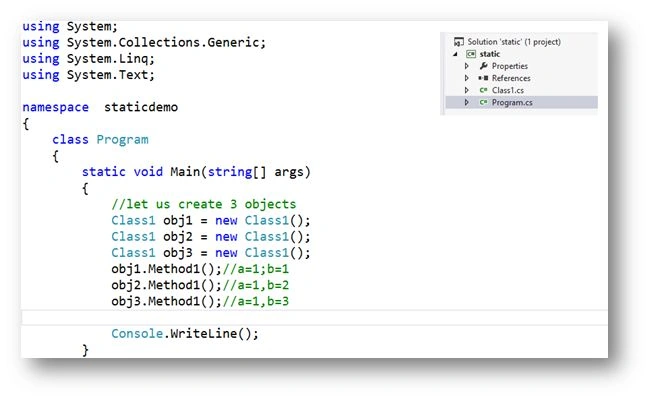Click the wrench icon for Properties
This screenshot has width=650, height=400.
tap(483, 66)
